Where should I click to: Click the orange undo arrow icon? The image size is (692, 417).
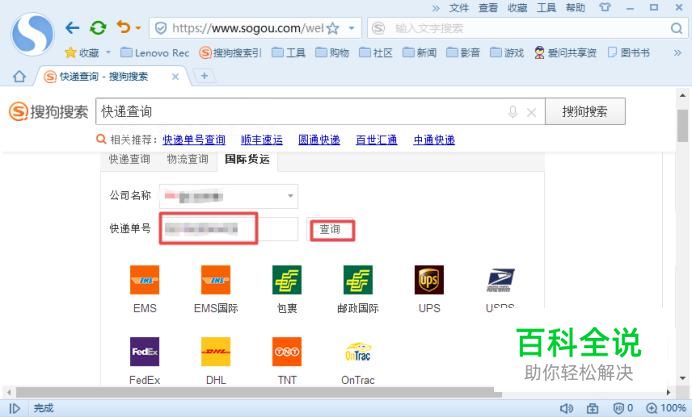point(124,27)
